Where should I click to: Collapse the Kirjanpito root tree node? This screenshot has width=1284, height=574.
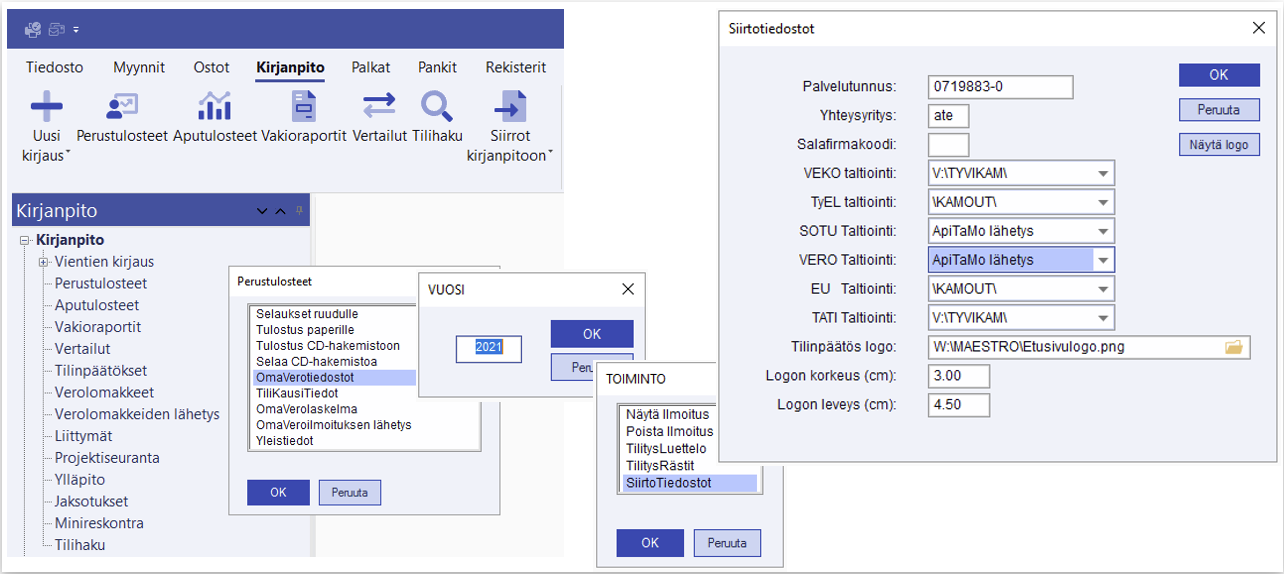coord(25,240)
